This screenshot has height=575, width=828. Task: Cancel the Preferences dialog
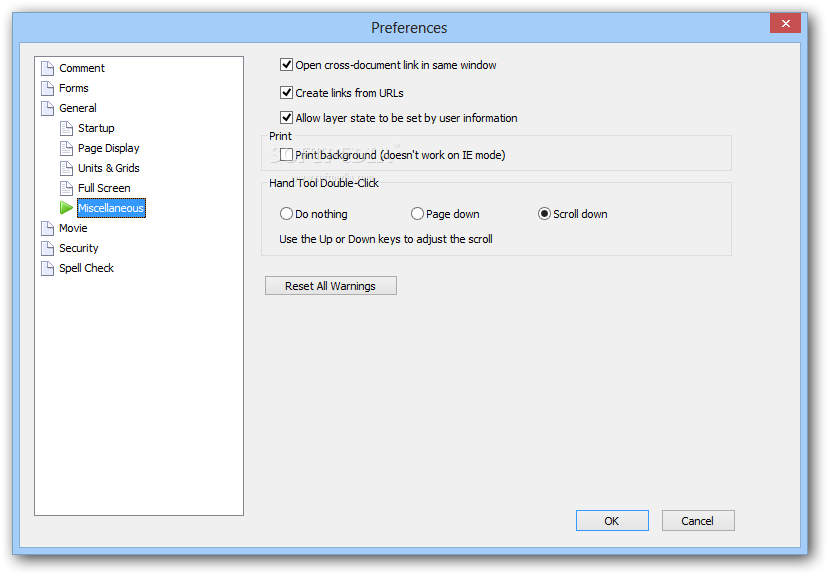click(x=698, y=521)
